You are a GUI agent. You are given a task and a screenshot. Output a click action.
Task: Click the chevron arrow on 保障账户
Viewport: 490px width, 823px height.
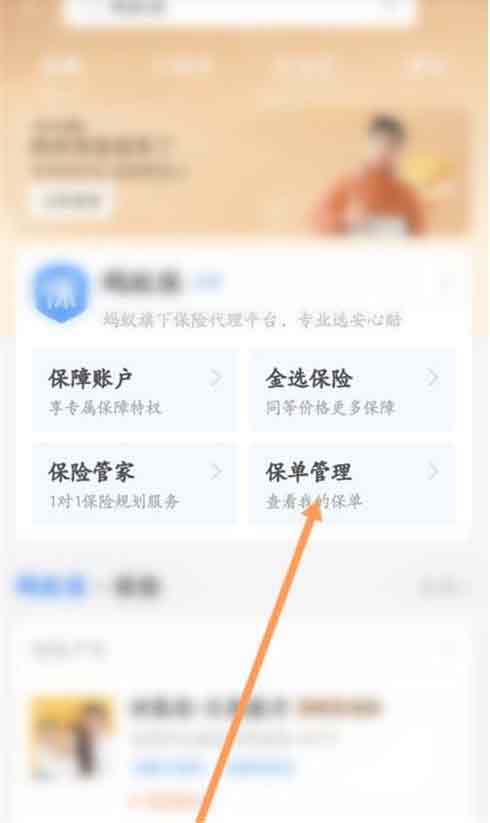coord(216,378)
